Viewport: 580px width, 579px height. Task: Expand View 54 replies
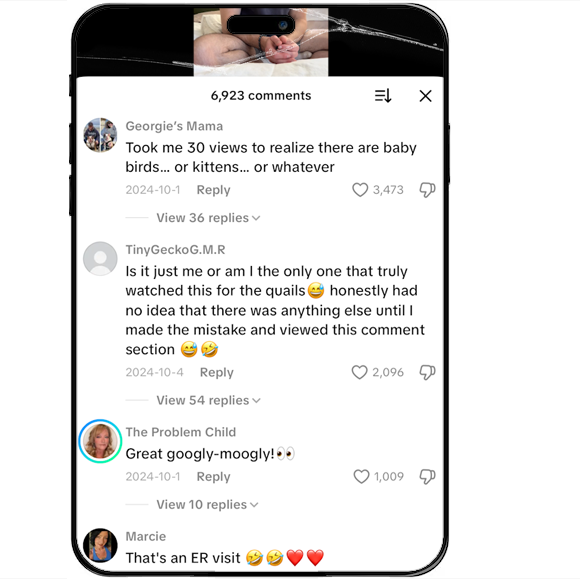point(208,400)
